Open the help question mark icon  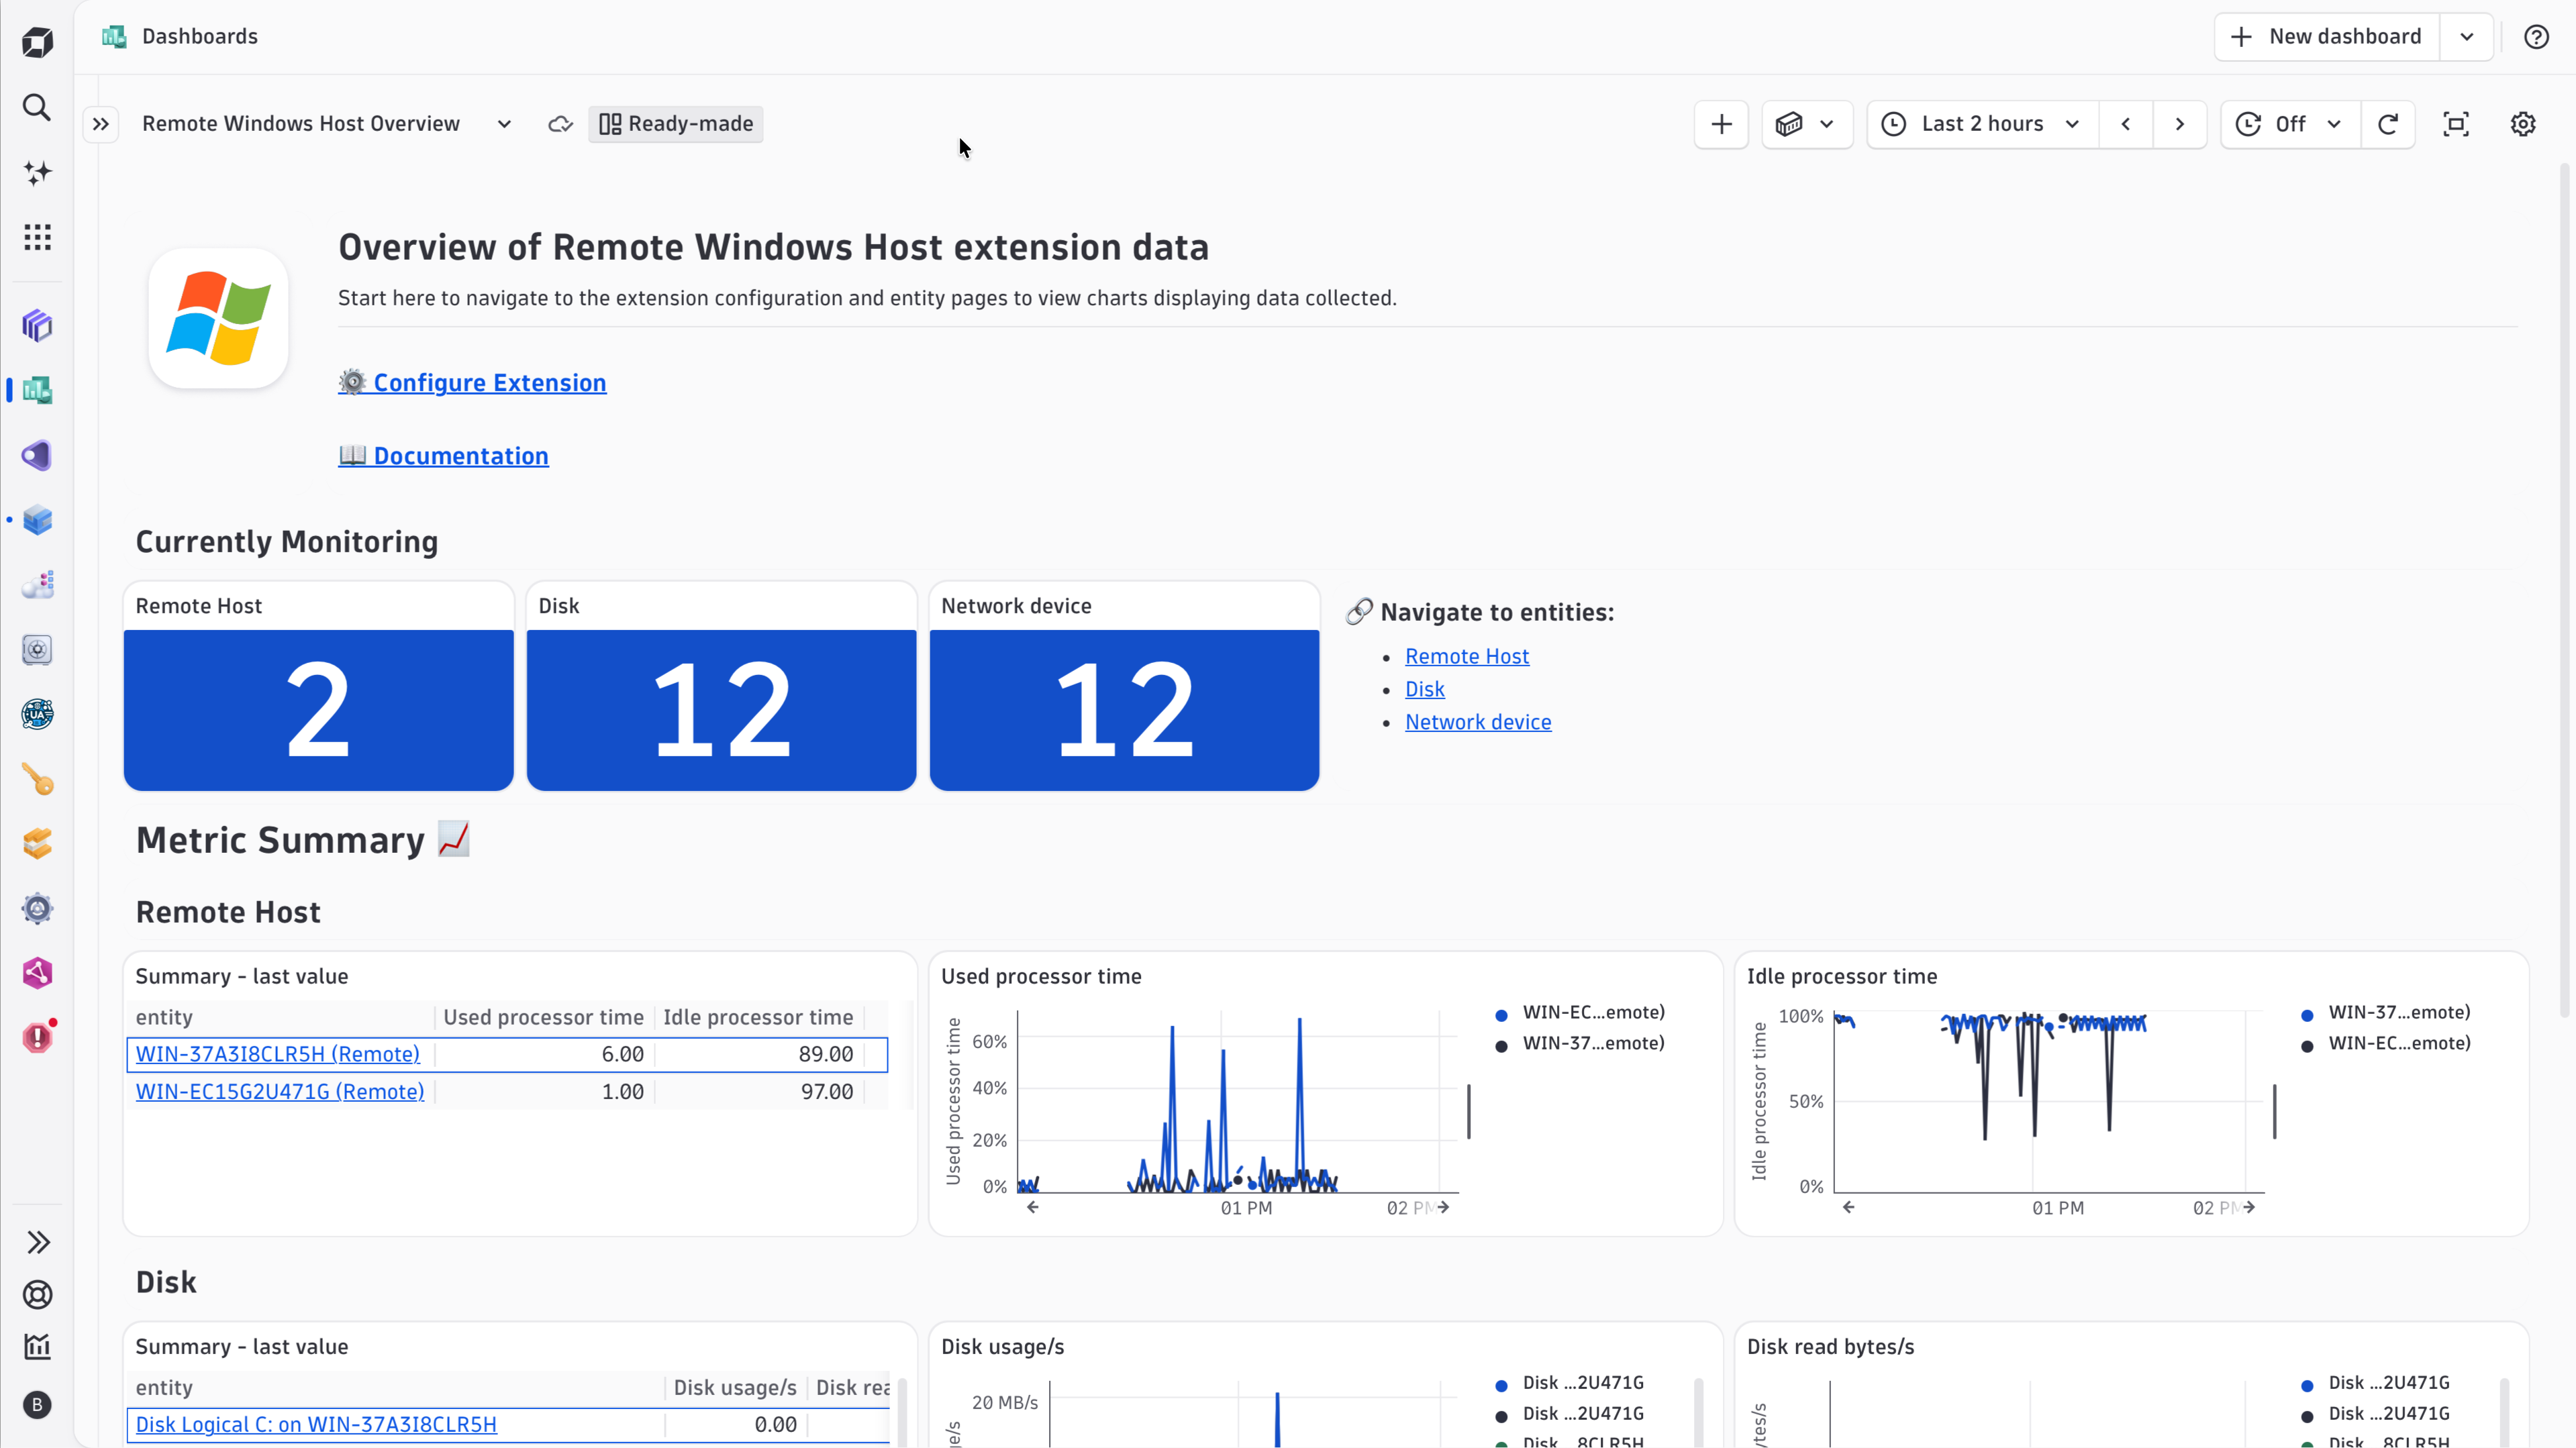pos(2536,37)
